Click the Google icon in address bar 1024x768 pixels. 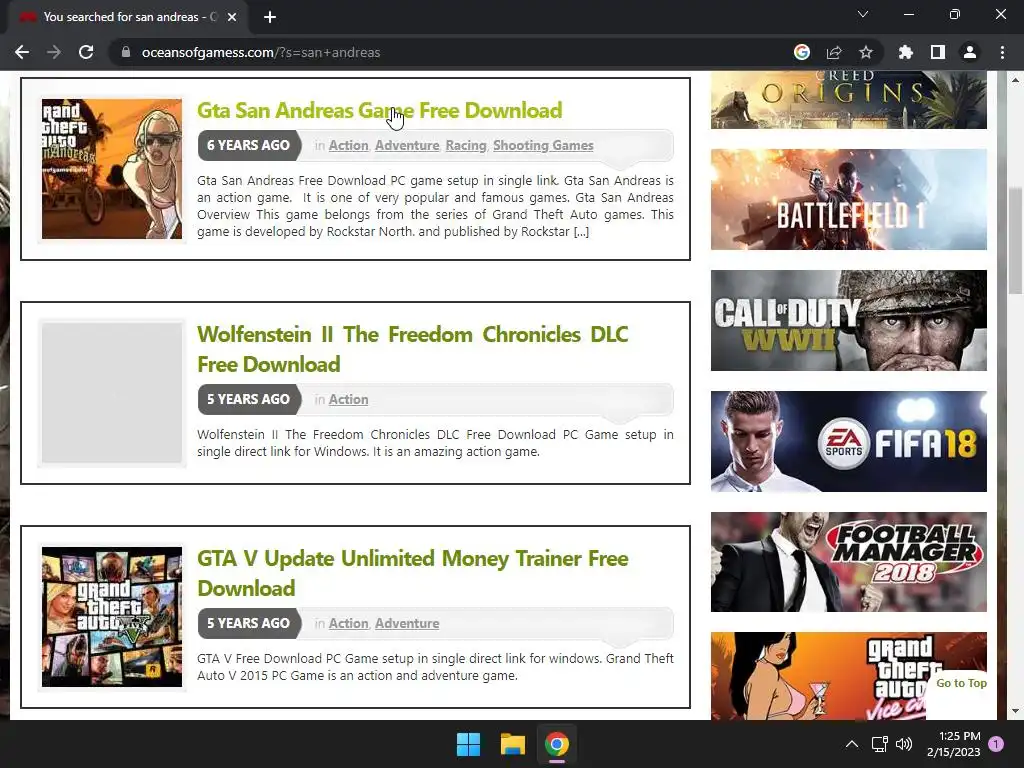[x=802, y=52]
